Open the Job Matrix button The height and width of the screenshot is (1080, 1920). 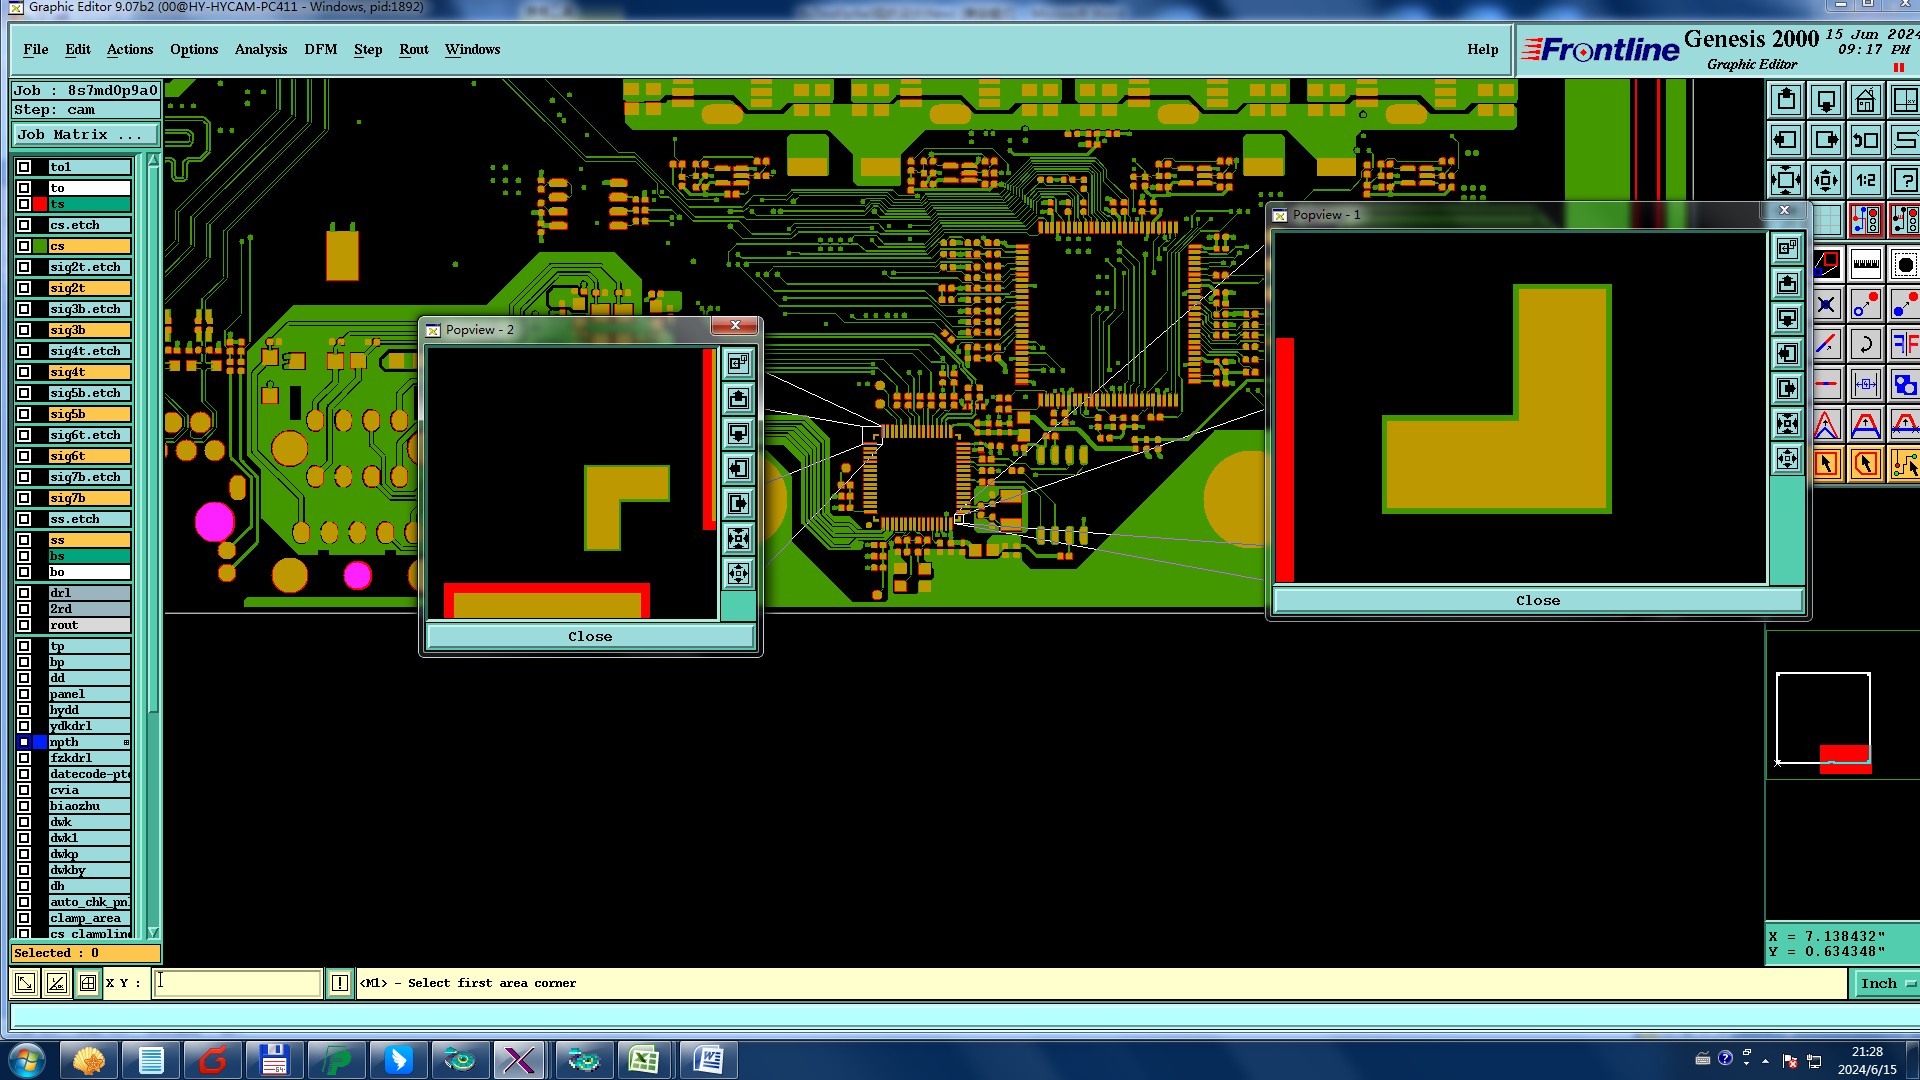tap(85, 134)
